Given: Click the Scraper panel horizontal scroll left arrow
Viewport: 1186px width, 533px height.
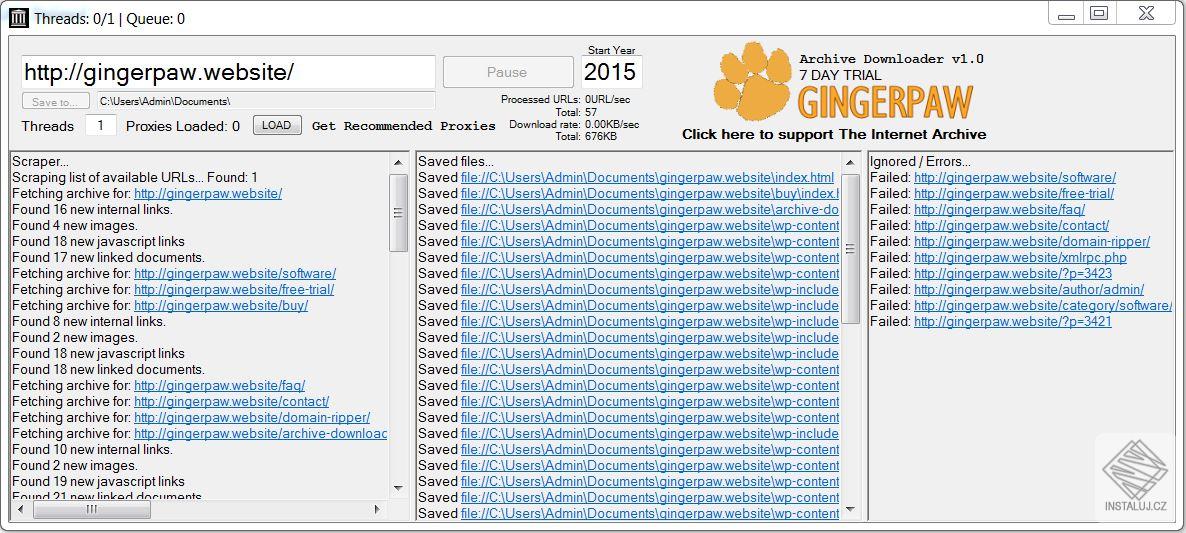Looking at the screenshot, I should coord(21,510).
